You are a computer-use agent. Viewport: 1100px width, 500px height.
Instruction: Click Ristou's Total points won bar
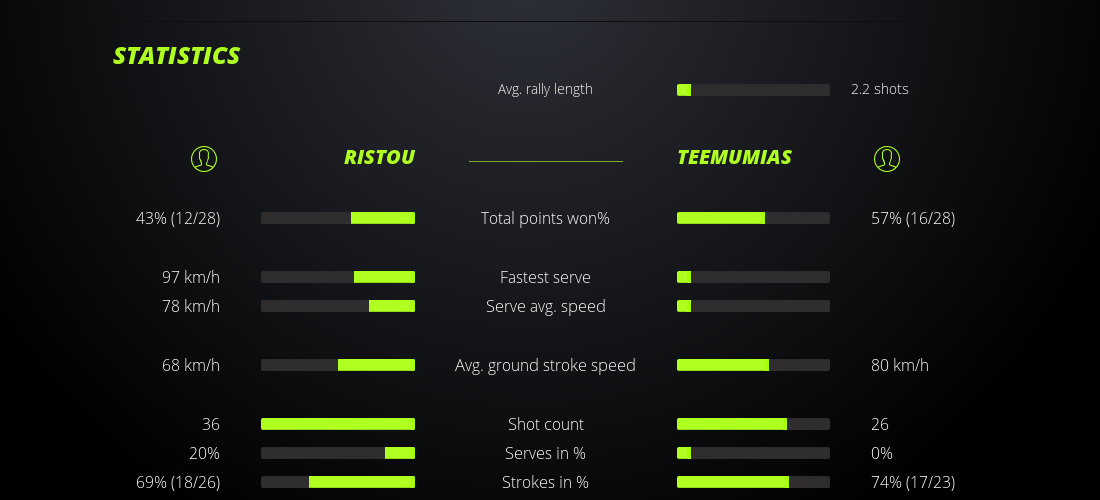[338, 218]
